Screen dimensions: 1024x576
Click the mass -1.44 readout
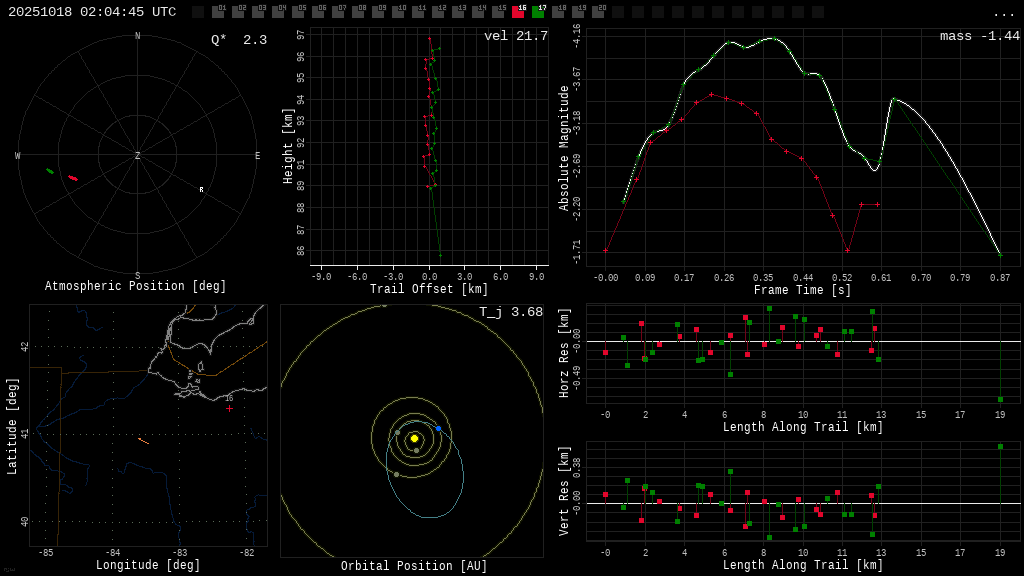(x=979, y=36)
